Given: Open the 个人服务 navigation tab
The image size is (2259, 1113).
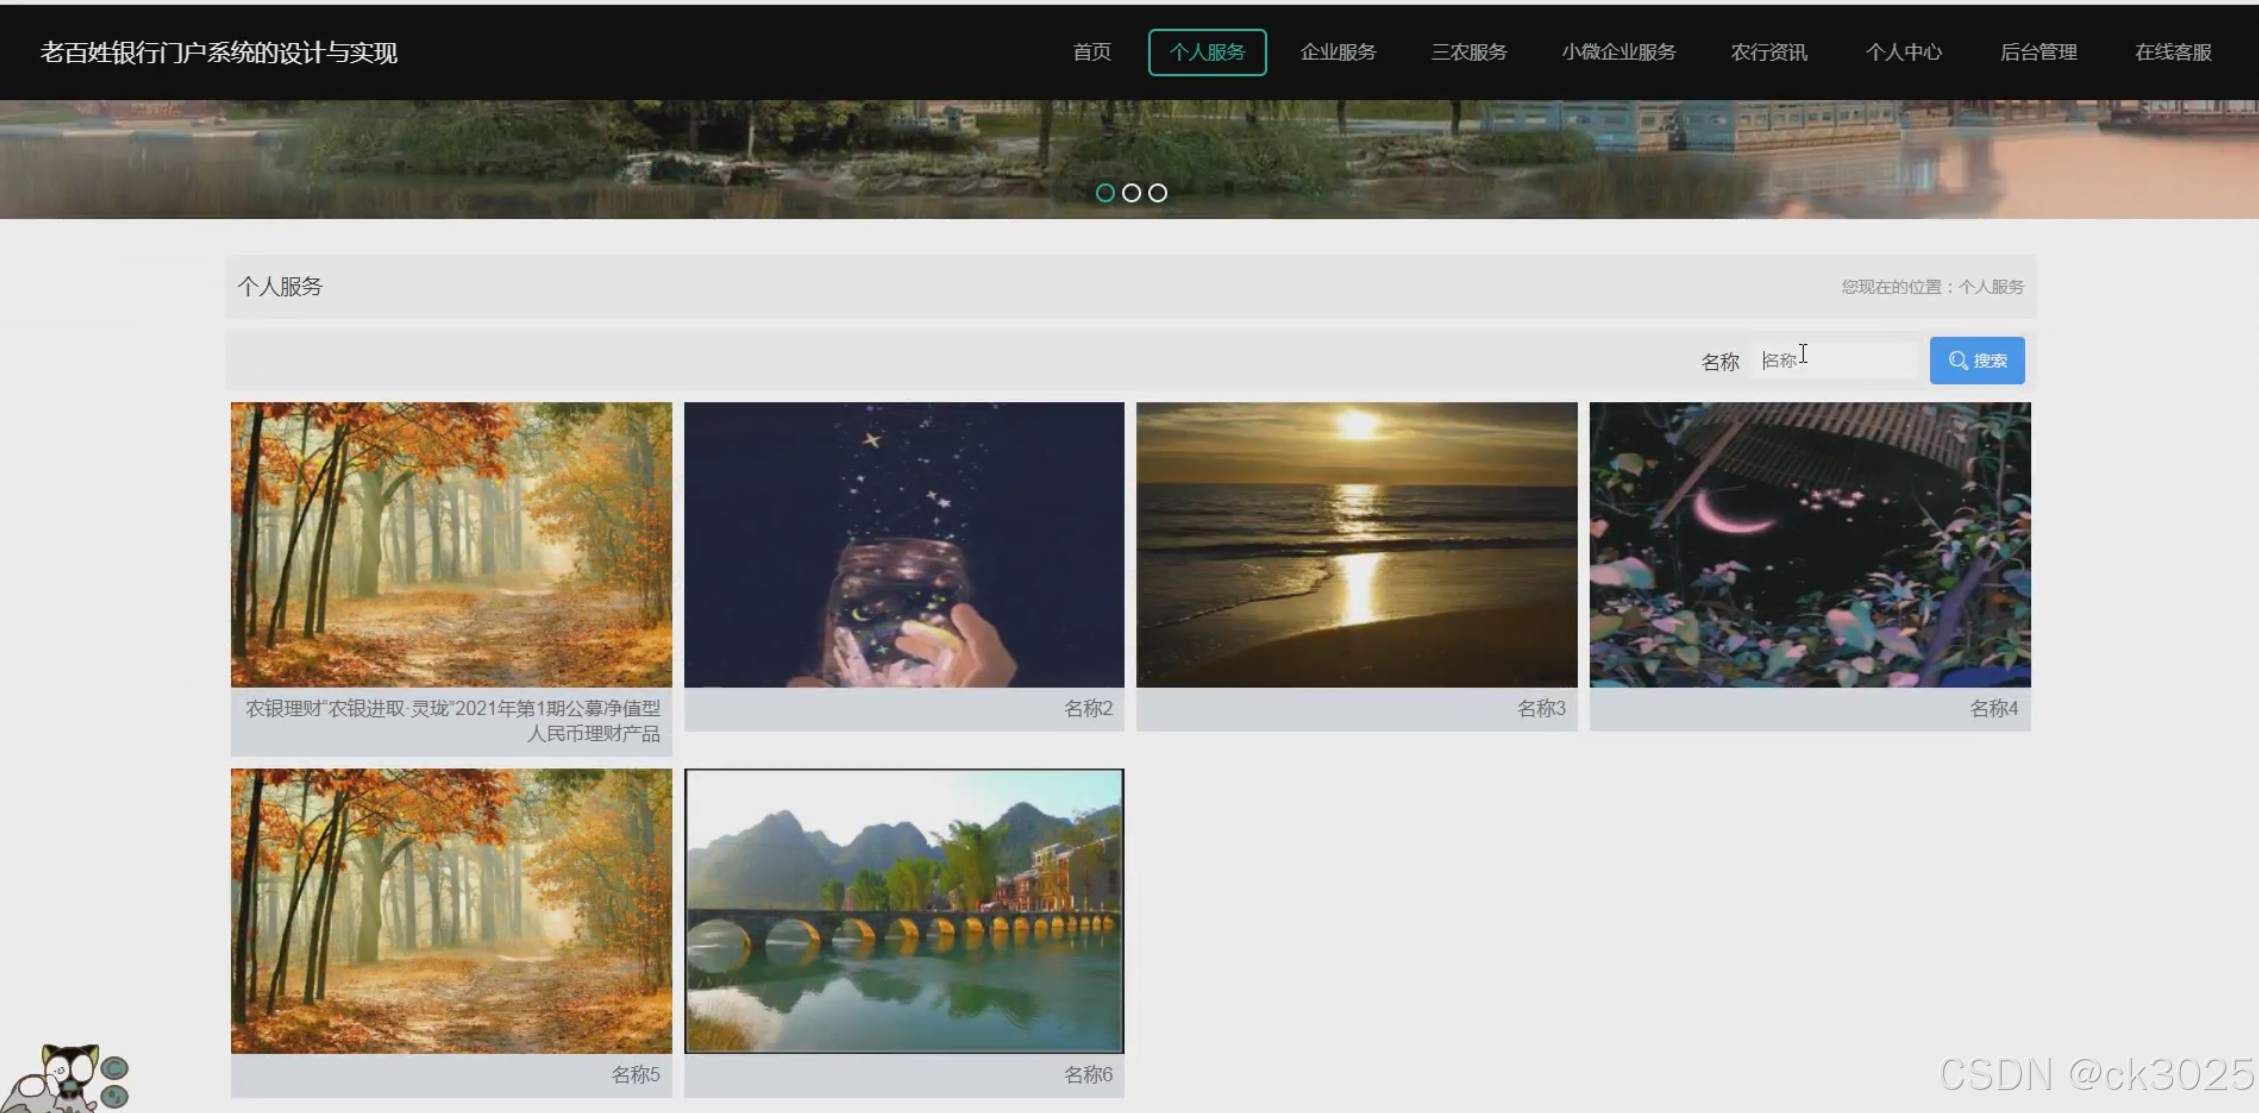Looking at the screenshot, I should 1207,52.
